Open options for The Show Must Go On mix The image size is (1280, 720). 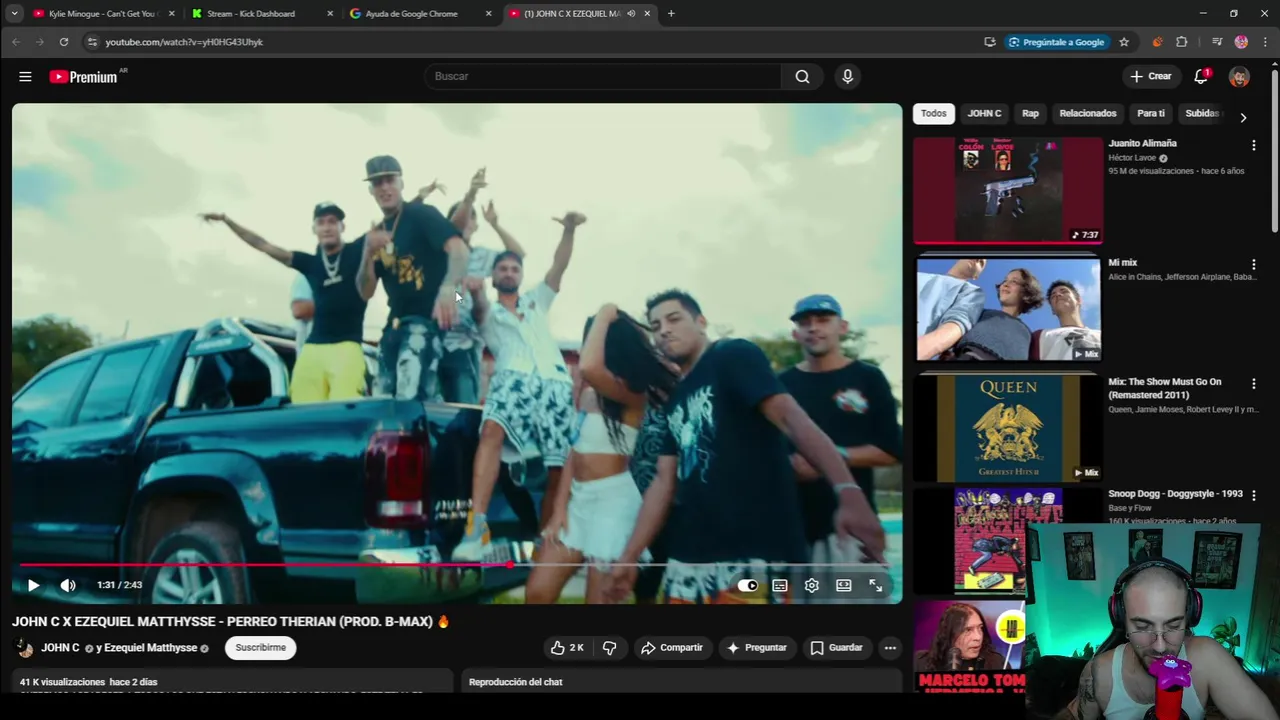coord(1253,384)
